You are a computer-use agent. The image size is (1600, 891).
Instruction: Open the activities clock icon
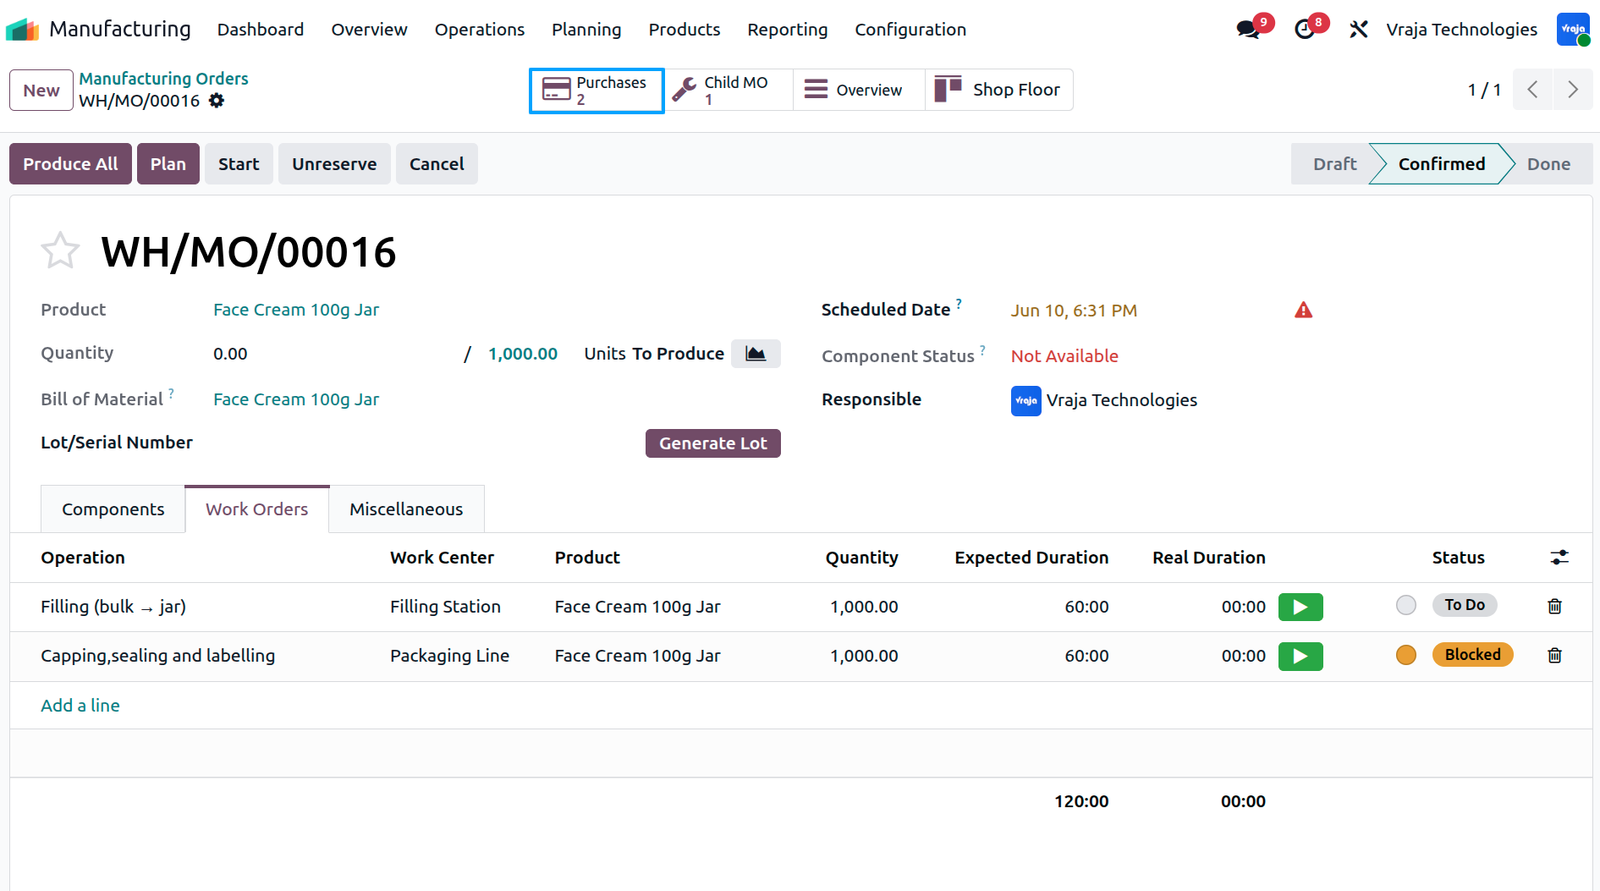point(1304,30)
